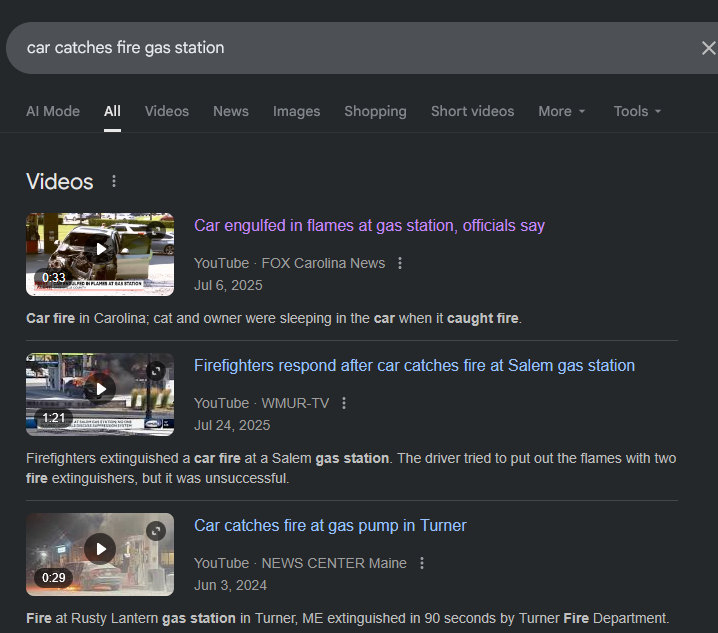Expand preview icon on FOX Carolina thumbnail
Viewport: 718px width, 633px height.
click(x=156, y=231)
